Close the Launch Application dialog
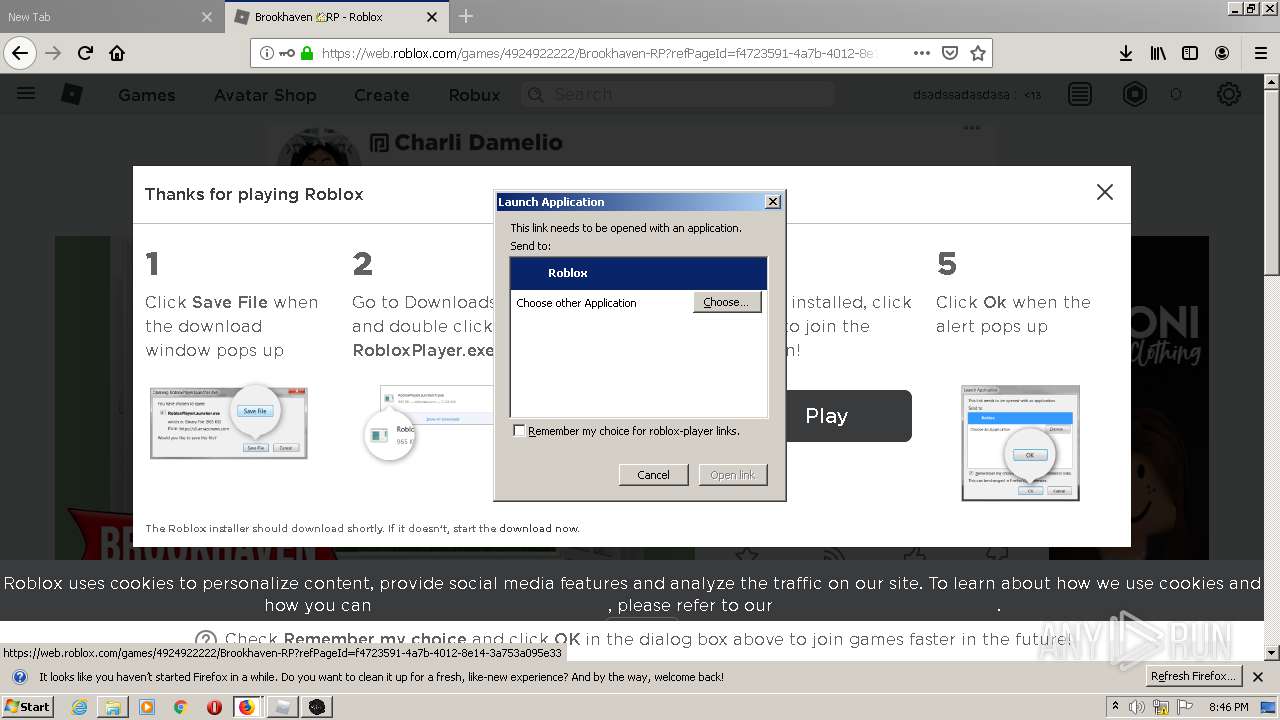Image resolution: width=1280 pixels, height=720 pixels. tap(772, 201)
